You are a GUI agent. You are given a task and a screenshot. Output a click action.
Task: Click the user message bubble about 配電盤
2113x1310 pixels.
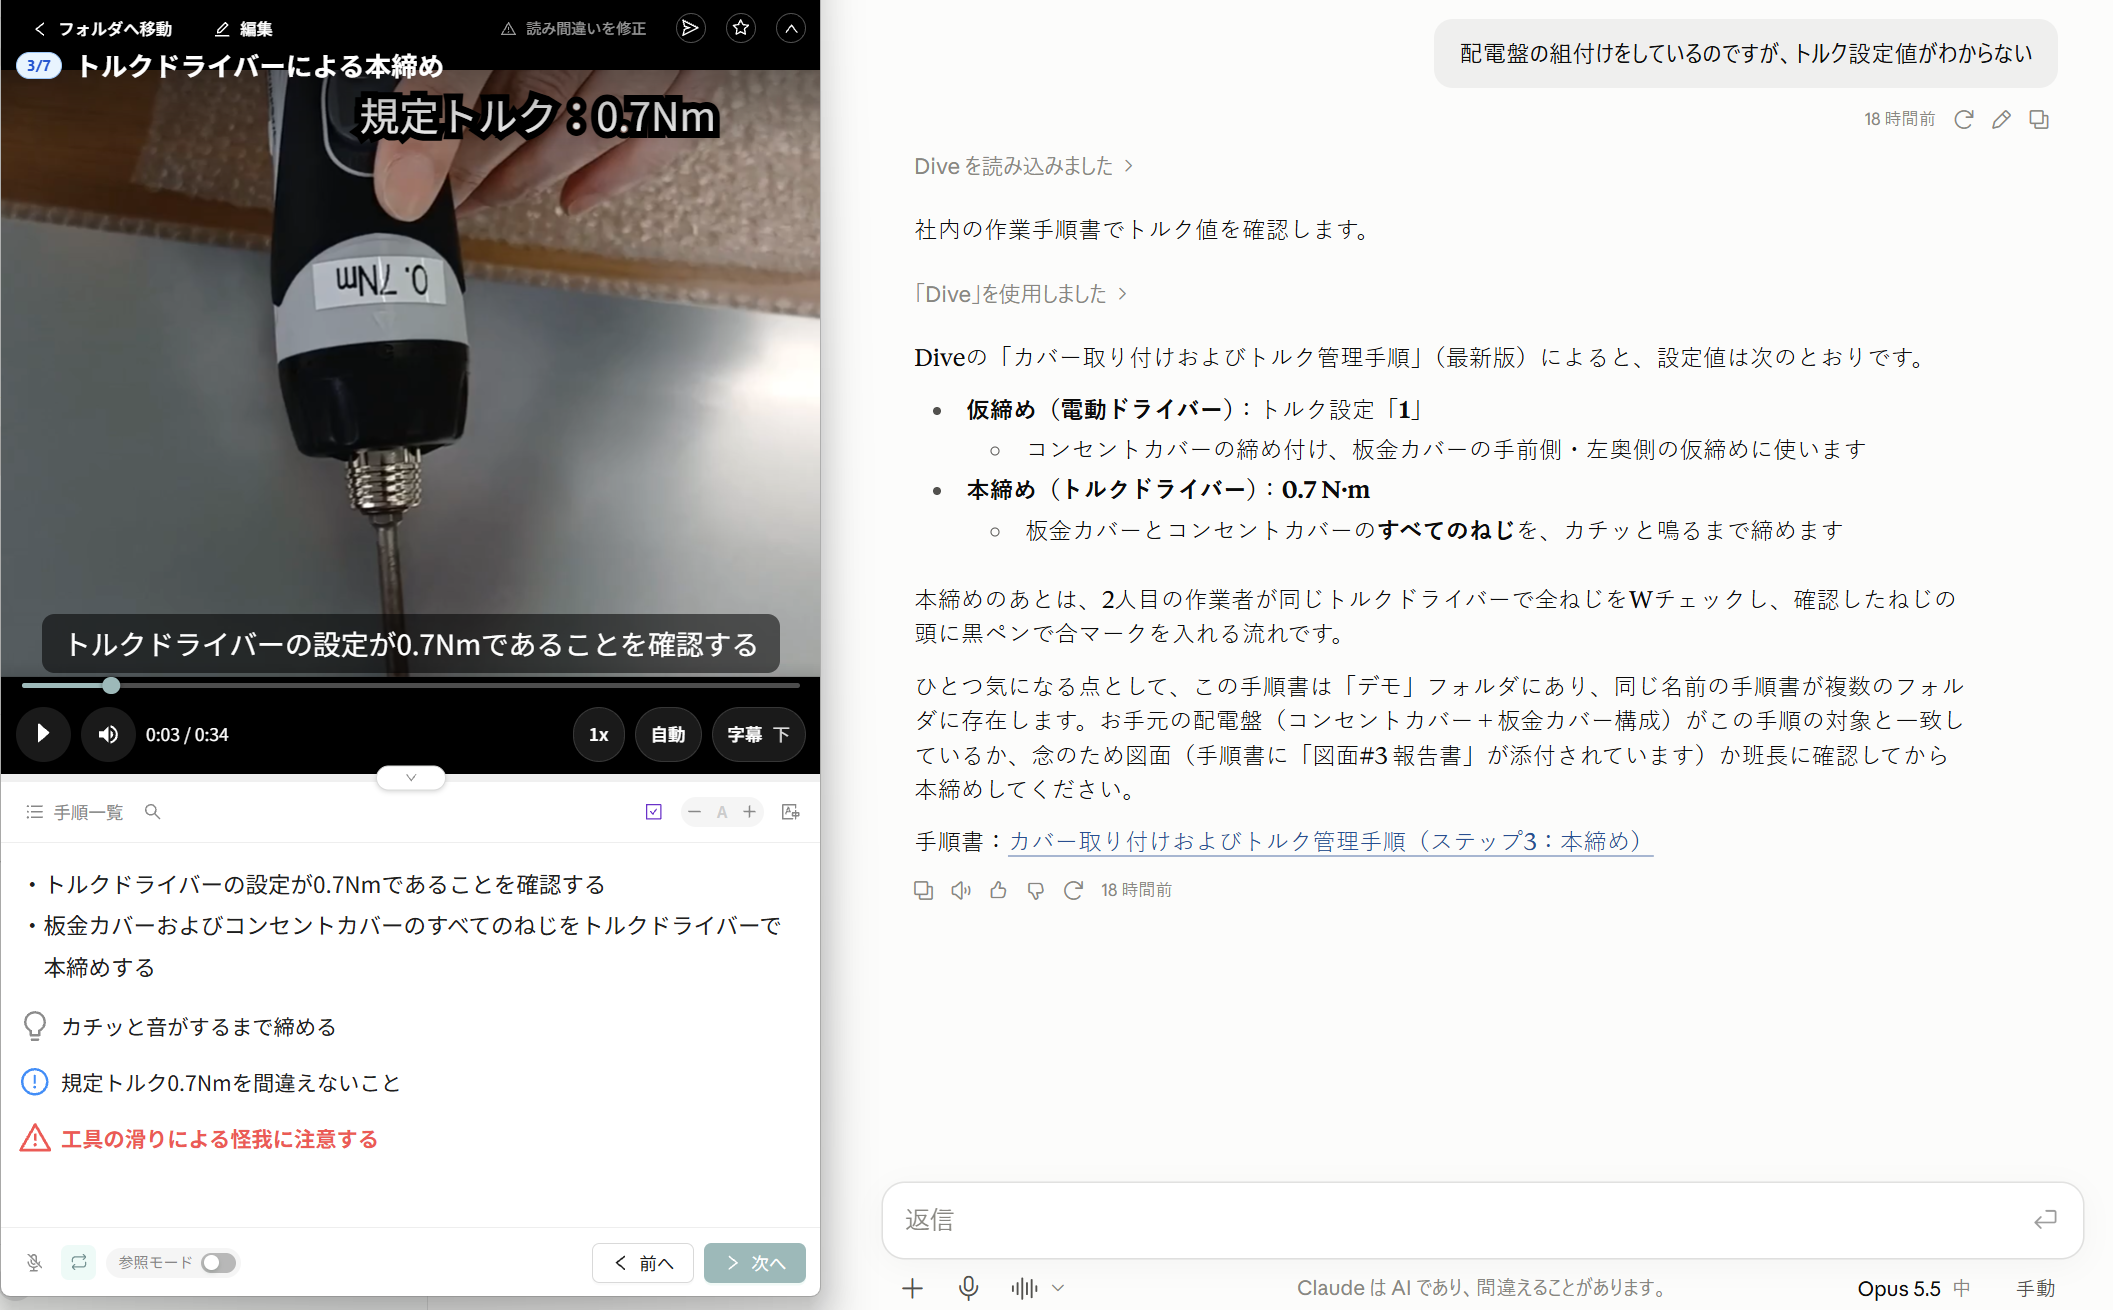(x=1745, y=53)
